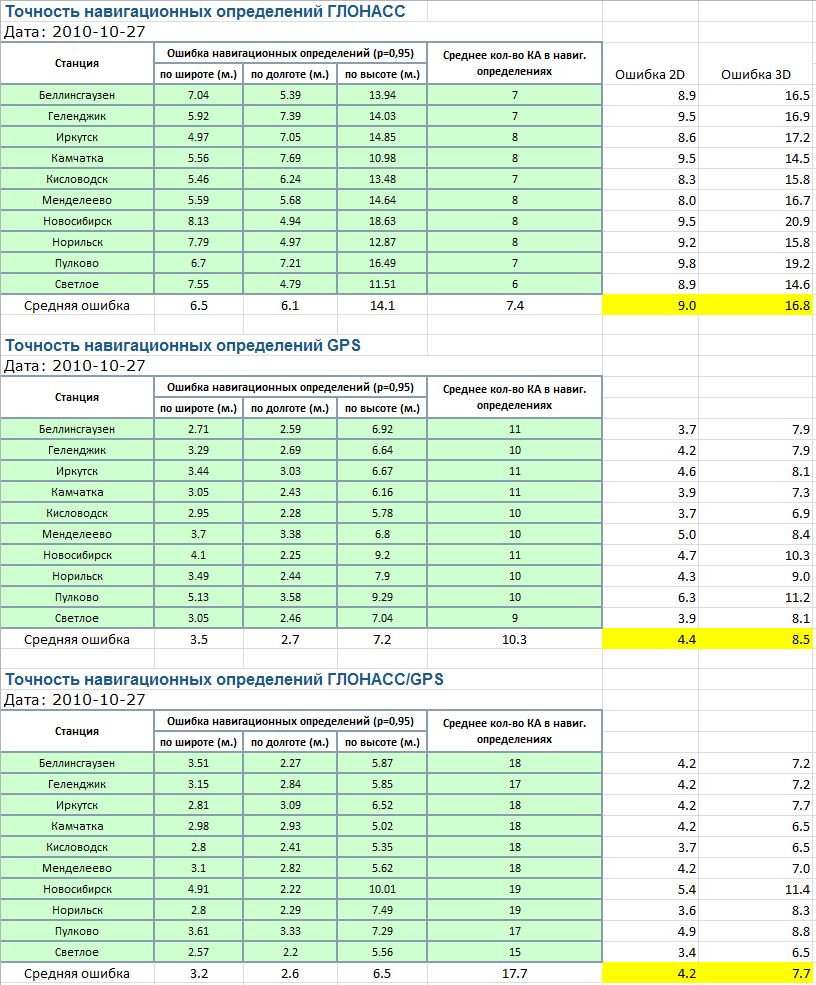Click "Среднее кол-во КА" header in bottom table

pos(514,730)
